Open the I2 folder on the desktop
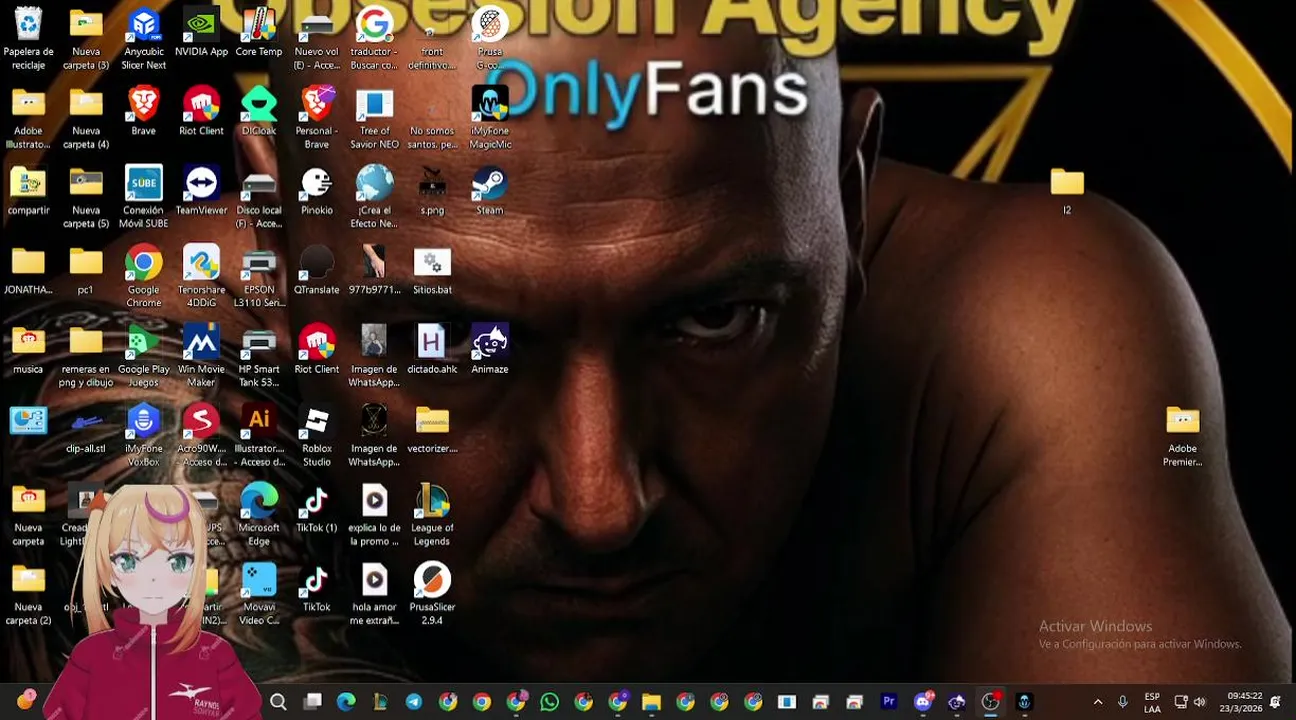This screenshot has width=1296, height=720. [1067, 191]
